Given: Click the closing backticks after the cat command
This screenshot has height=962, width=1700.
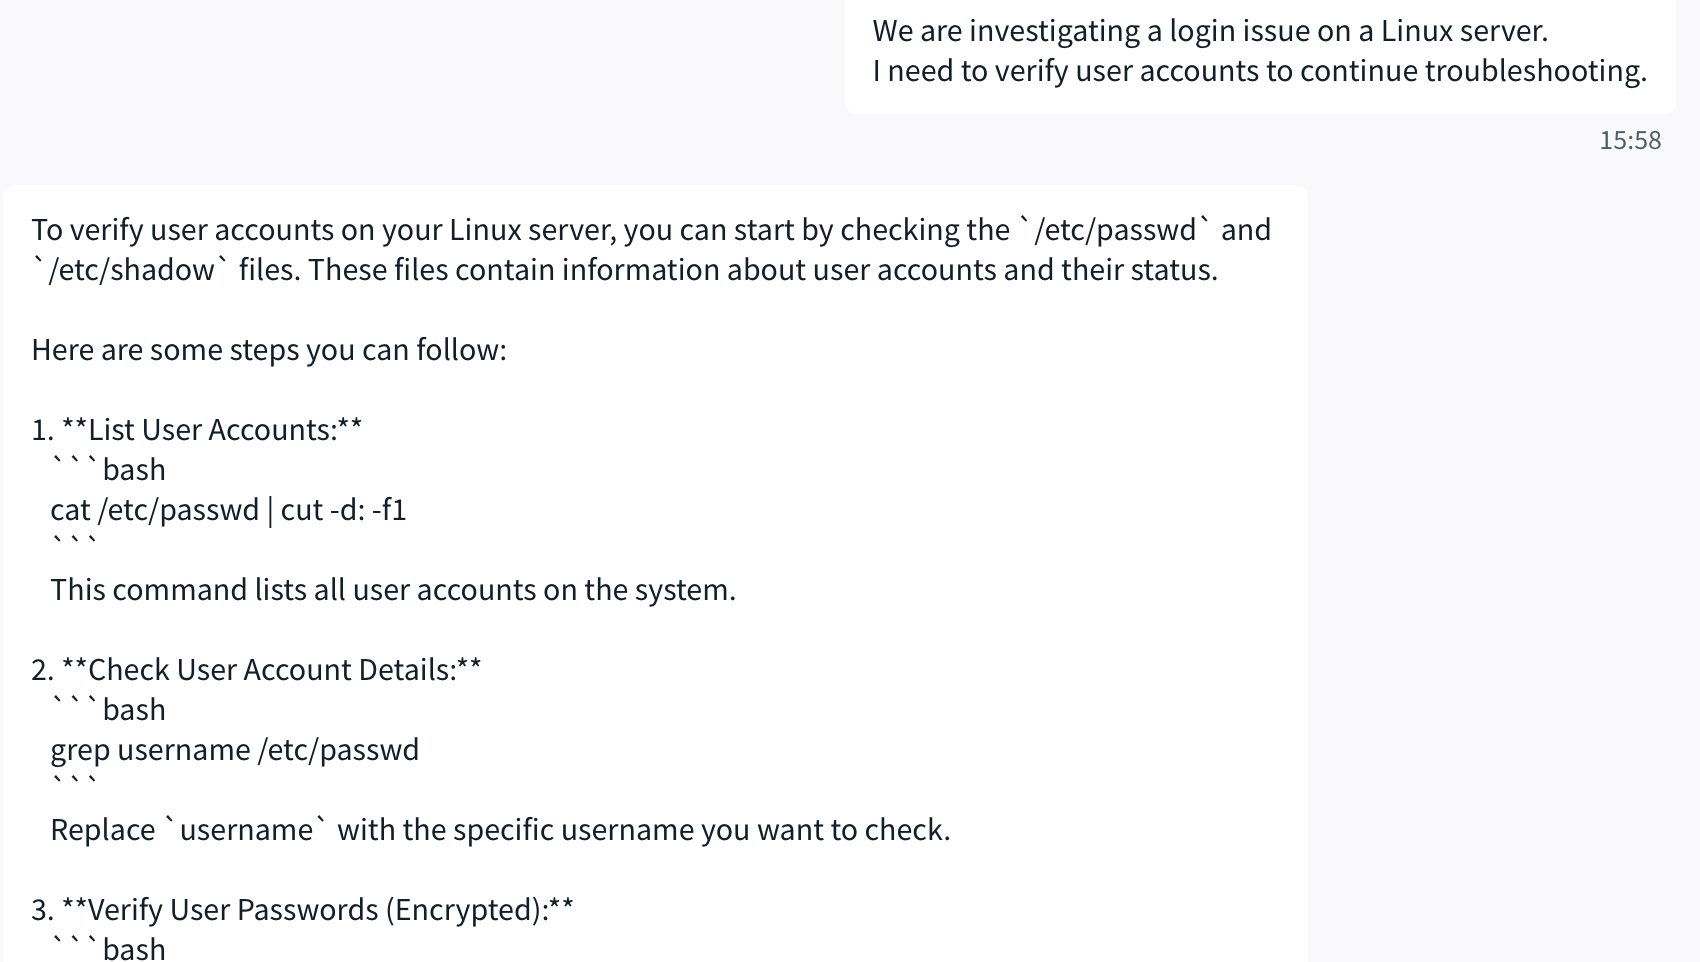Looking at the screenshot, I should (74, 543).
